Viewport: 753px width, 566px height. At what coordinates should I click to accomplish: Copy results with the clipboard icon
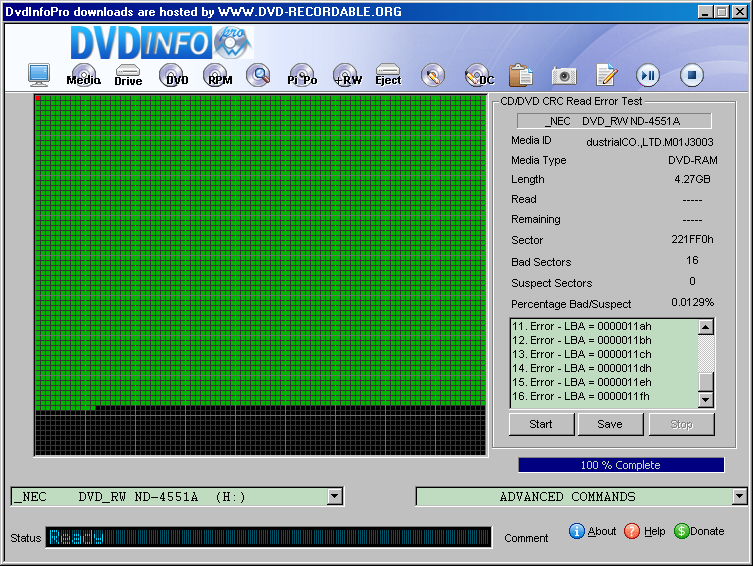pyautogui.click(x=521, y=75)
